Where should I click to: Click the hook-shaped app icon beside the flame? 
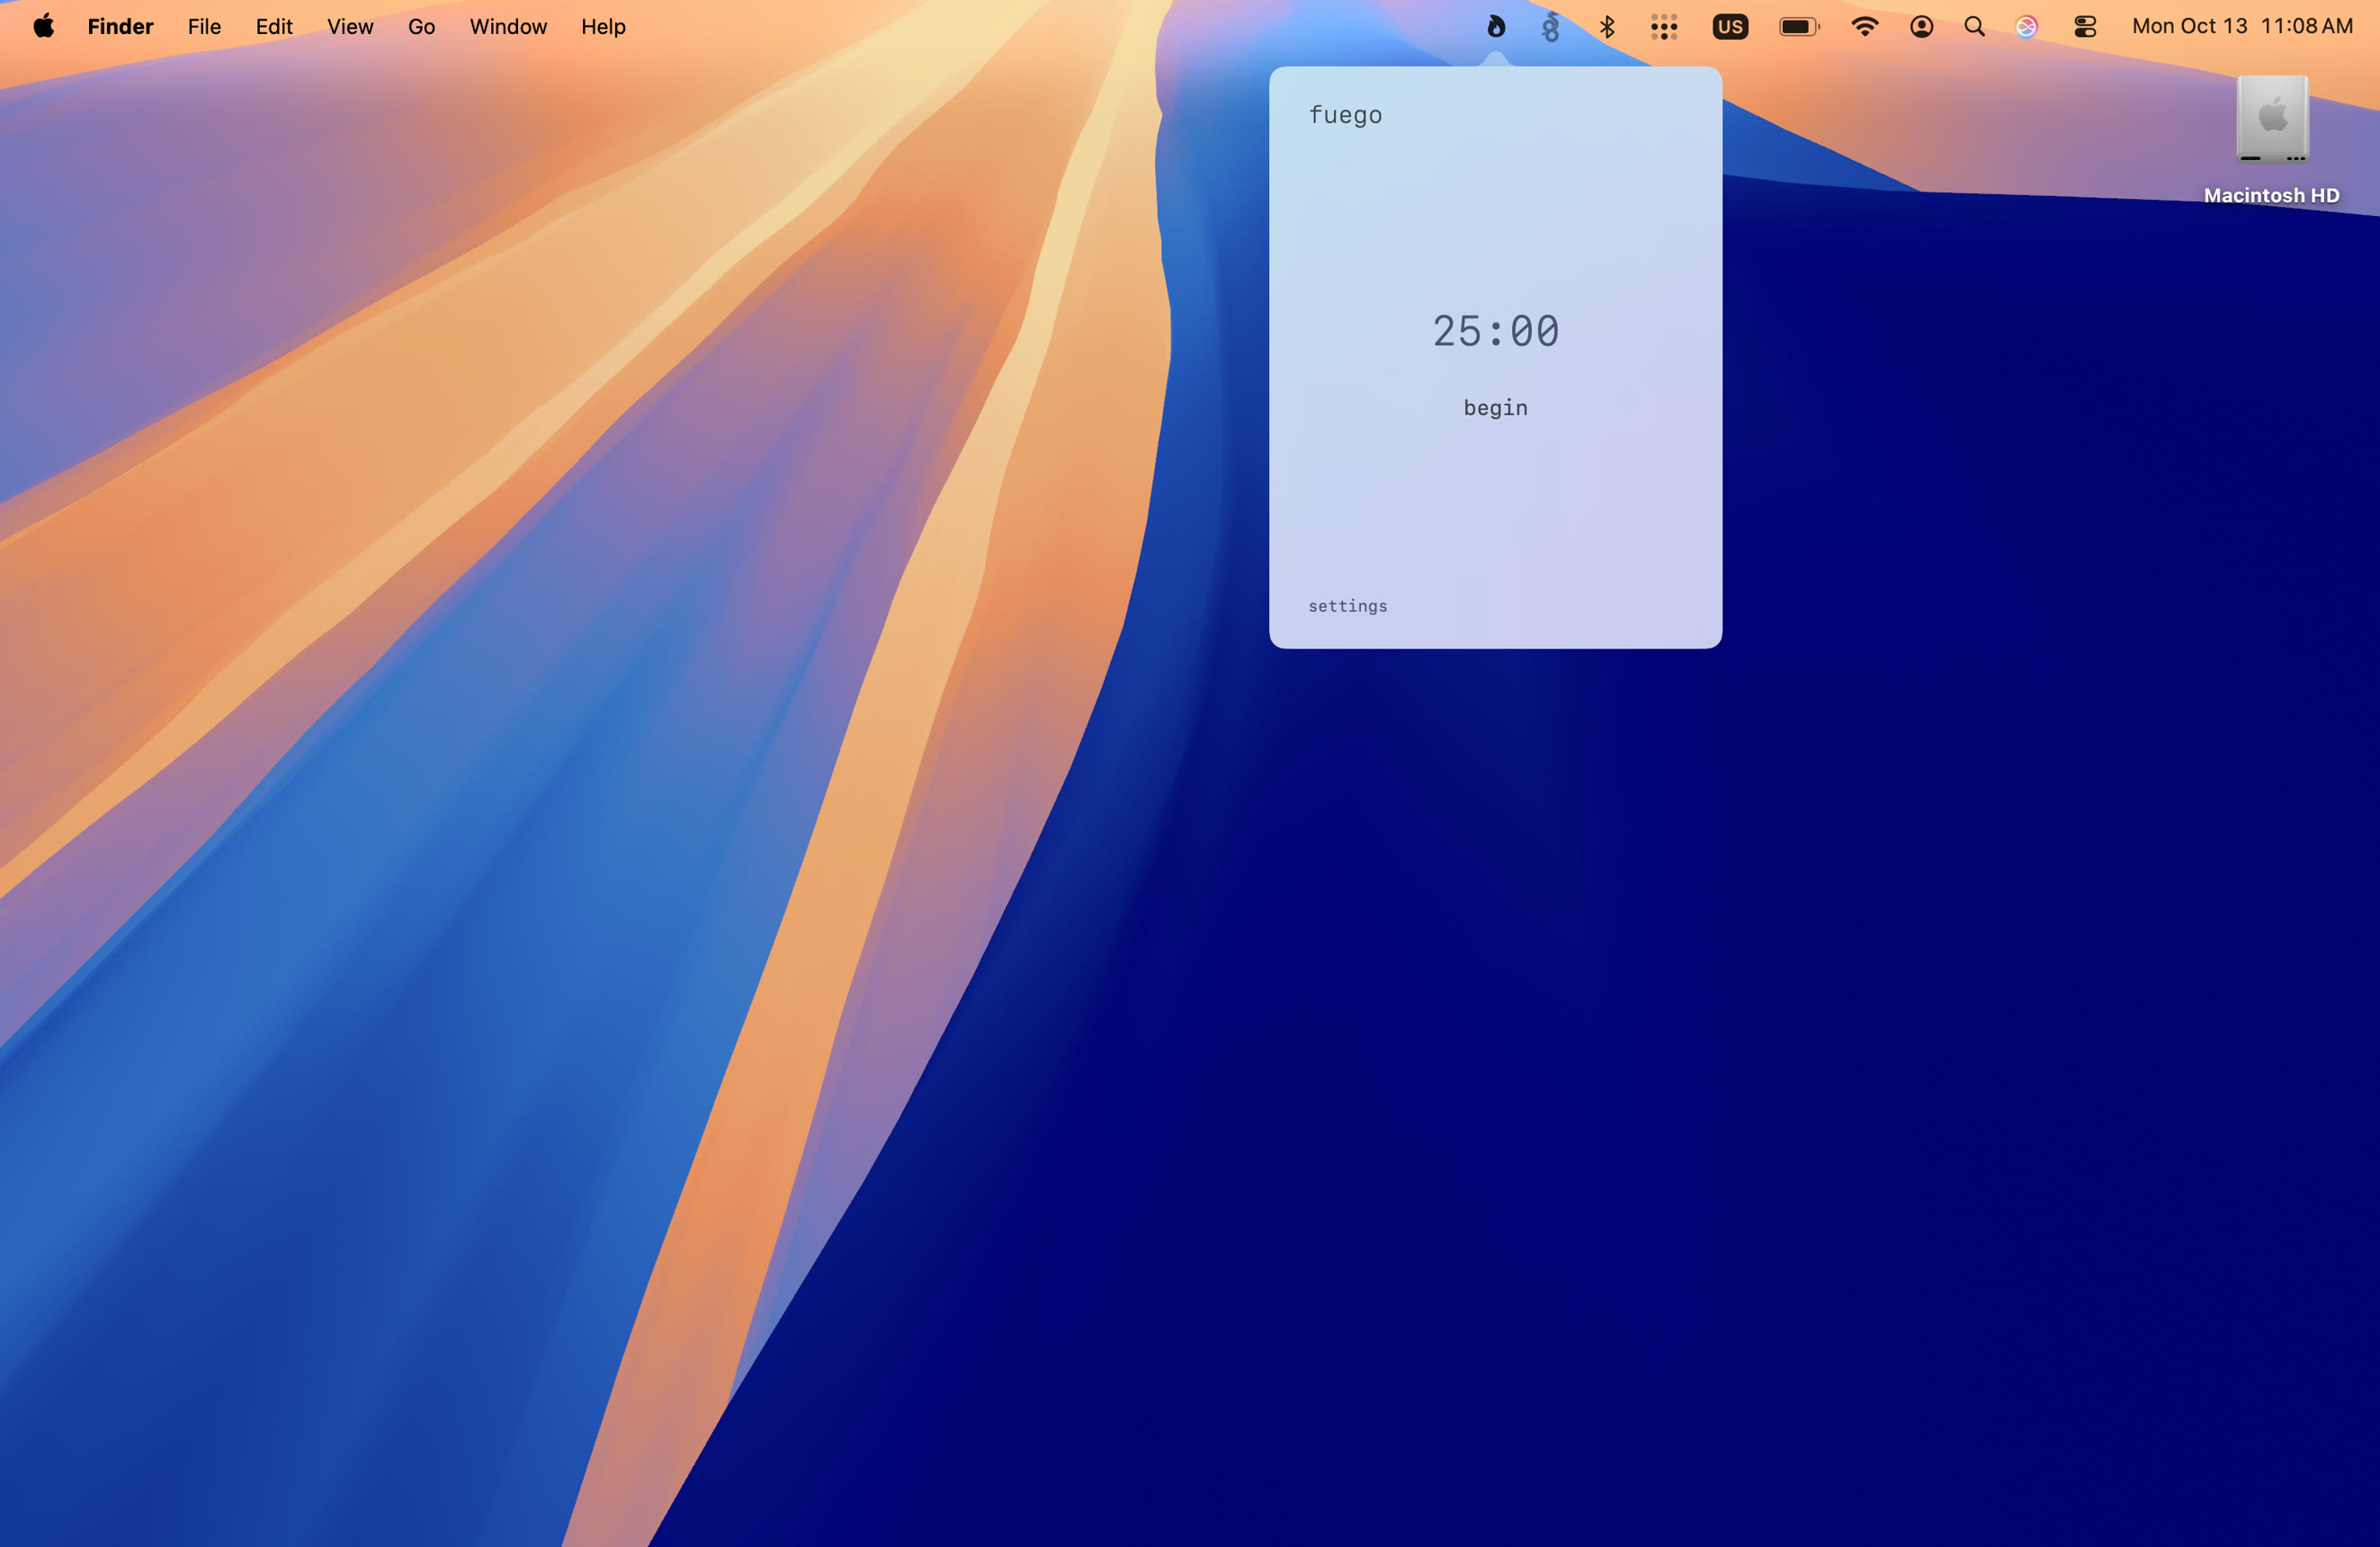[1550, 27]
